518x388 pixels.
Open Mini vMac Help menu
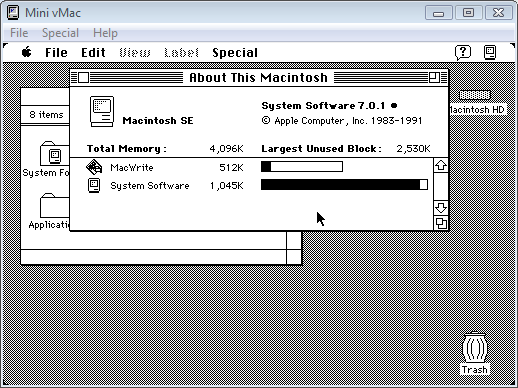(x=105, y=33)
